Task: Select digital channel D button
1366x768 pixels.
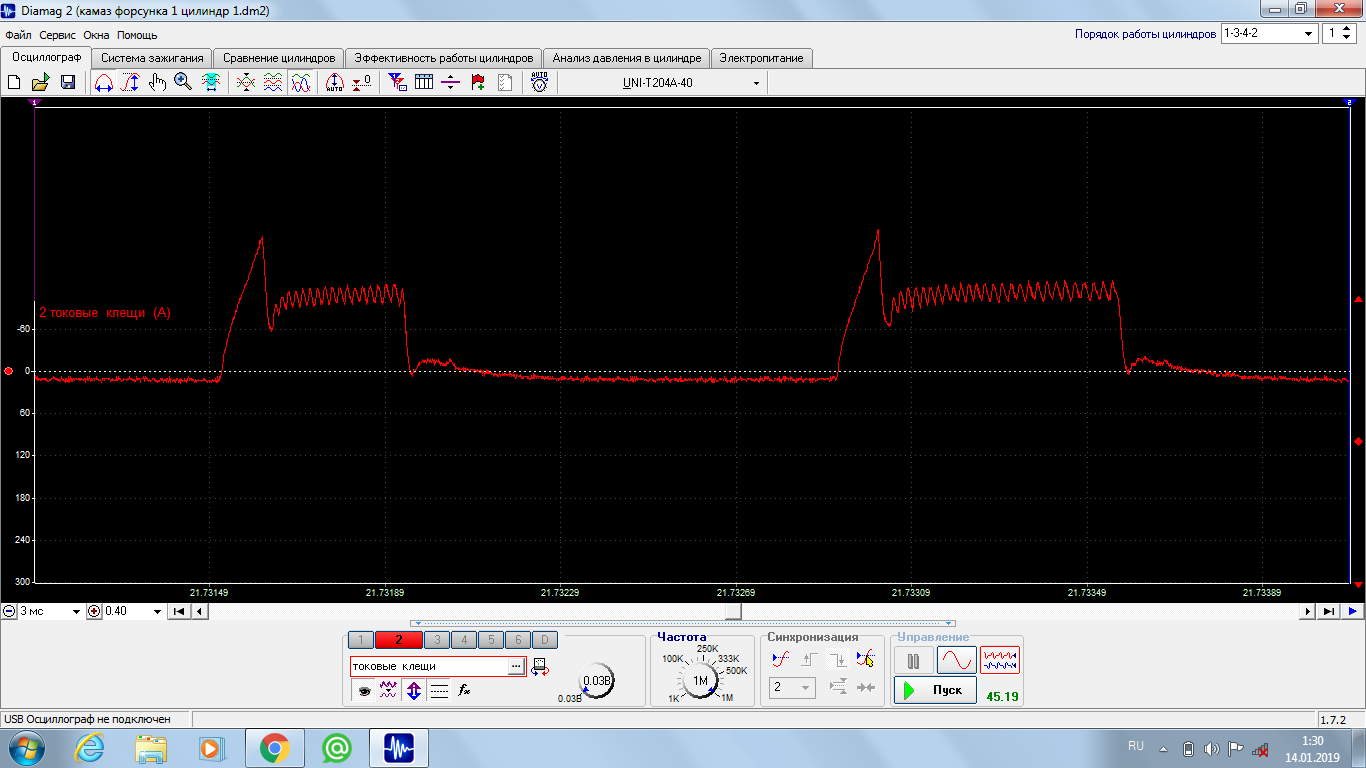Action: [544, 640]
